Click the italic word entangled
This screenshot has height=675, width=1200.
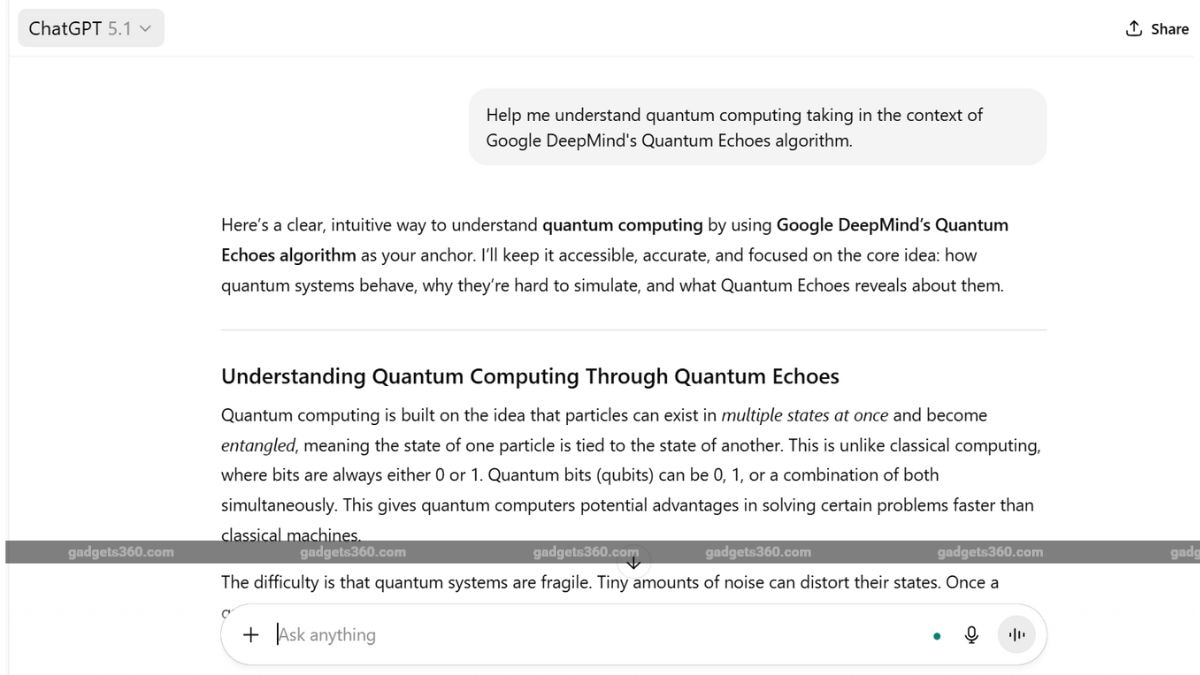[258, 445]
